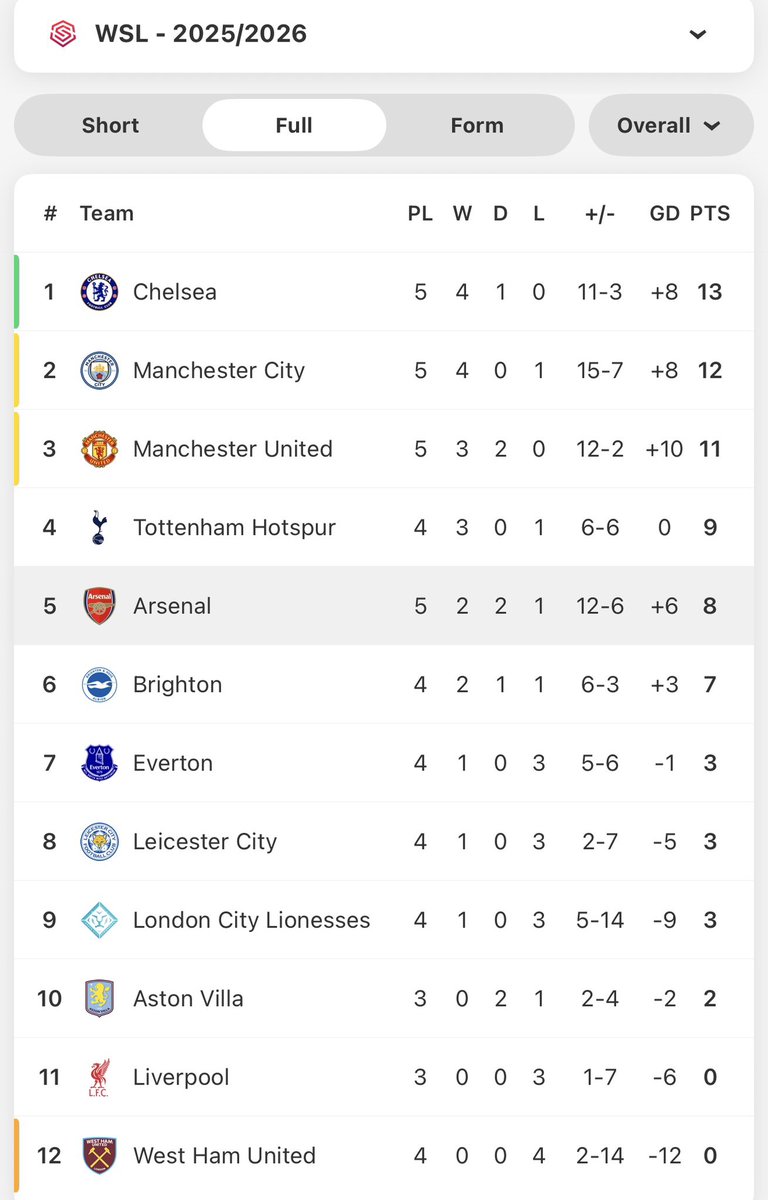Tap the London City Lionesses logo

click(x=99, y=920)
